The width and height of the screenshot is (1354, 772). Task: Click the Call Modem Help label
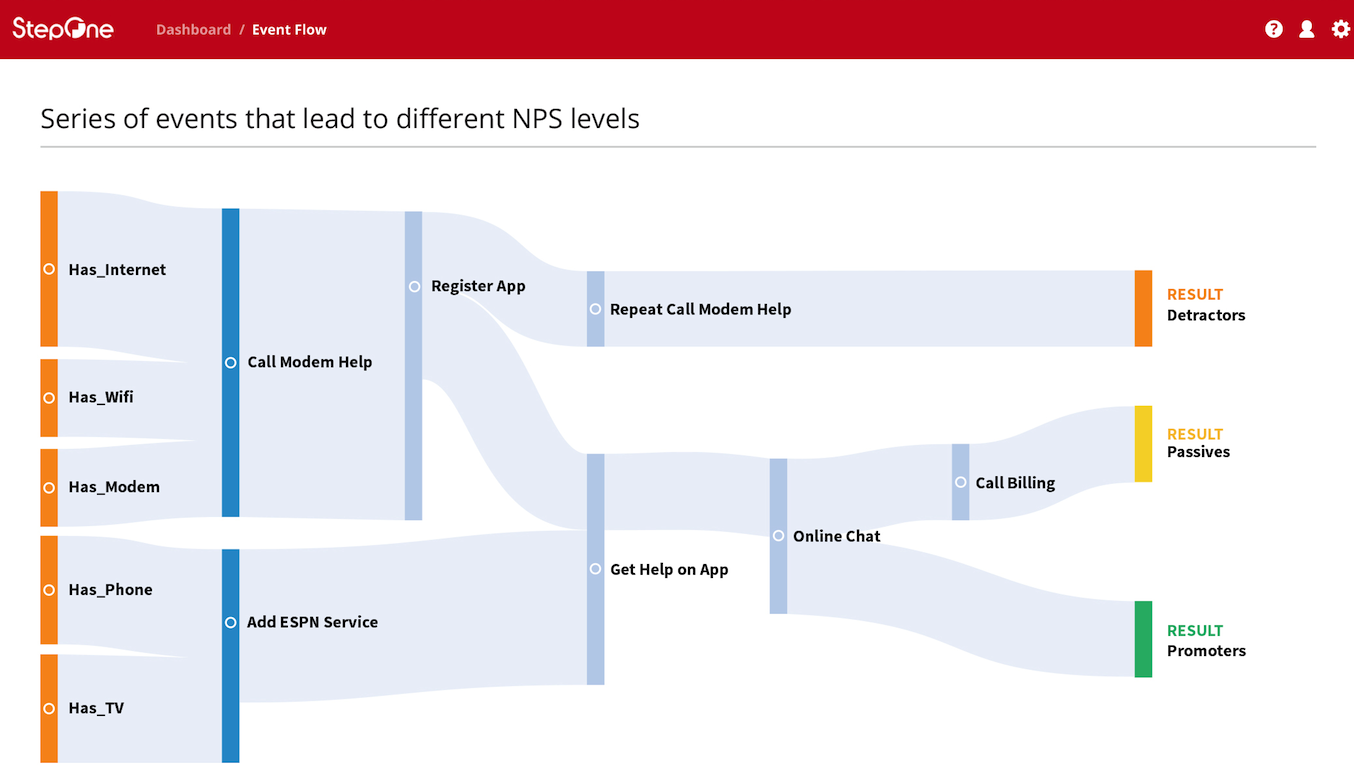(310, 362)
